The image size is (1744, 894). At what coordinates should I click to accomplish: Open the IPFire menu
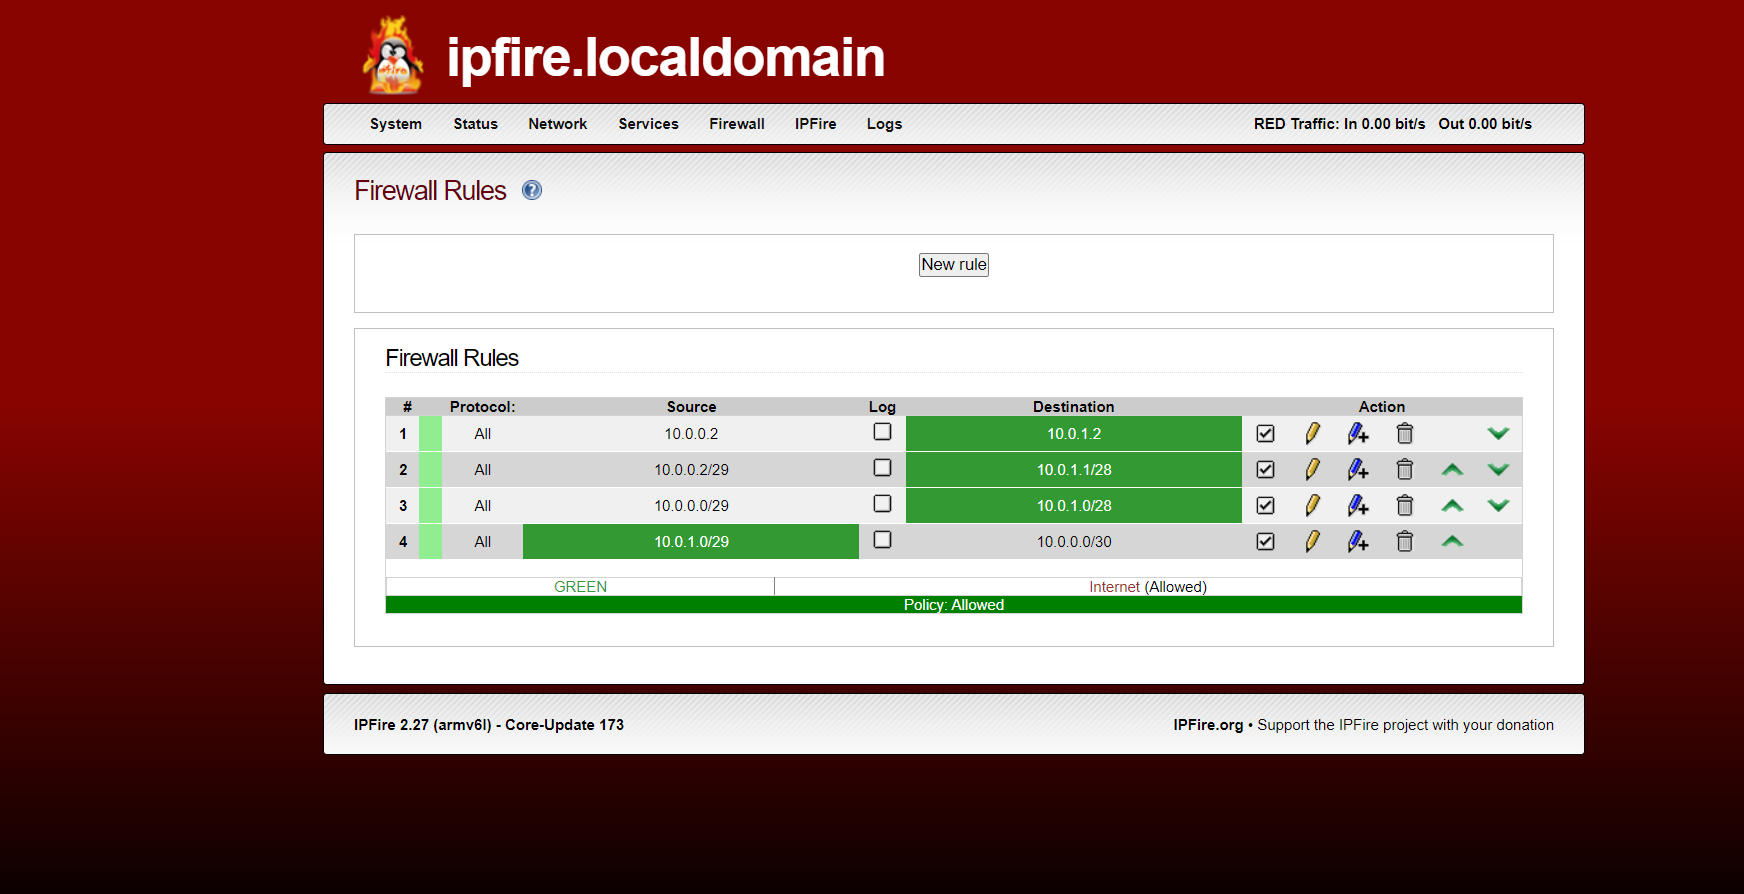[815, 124]
